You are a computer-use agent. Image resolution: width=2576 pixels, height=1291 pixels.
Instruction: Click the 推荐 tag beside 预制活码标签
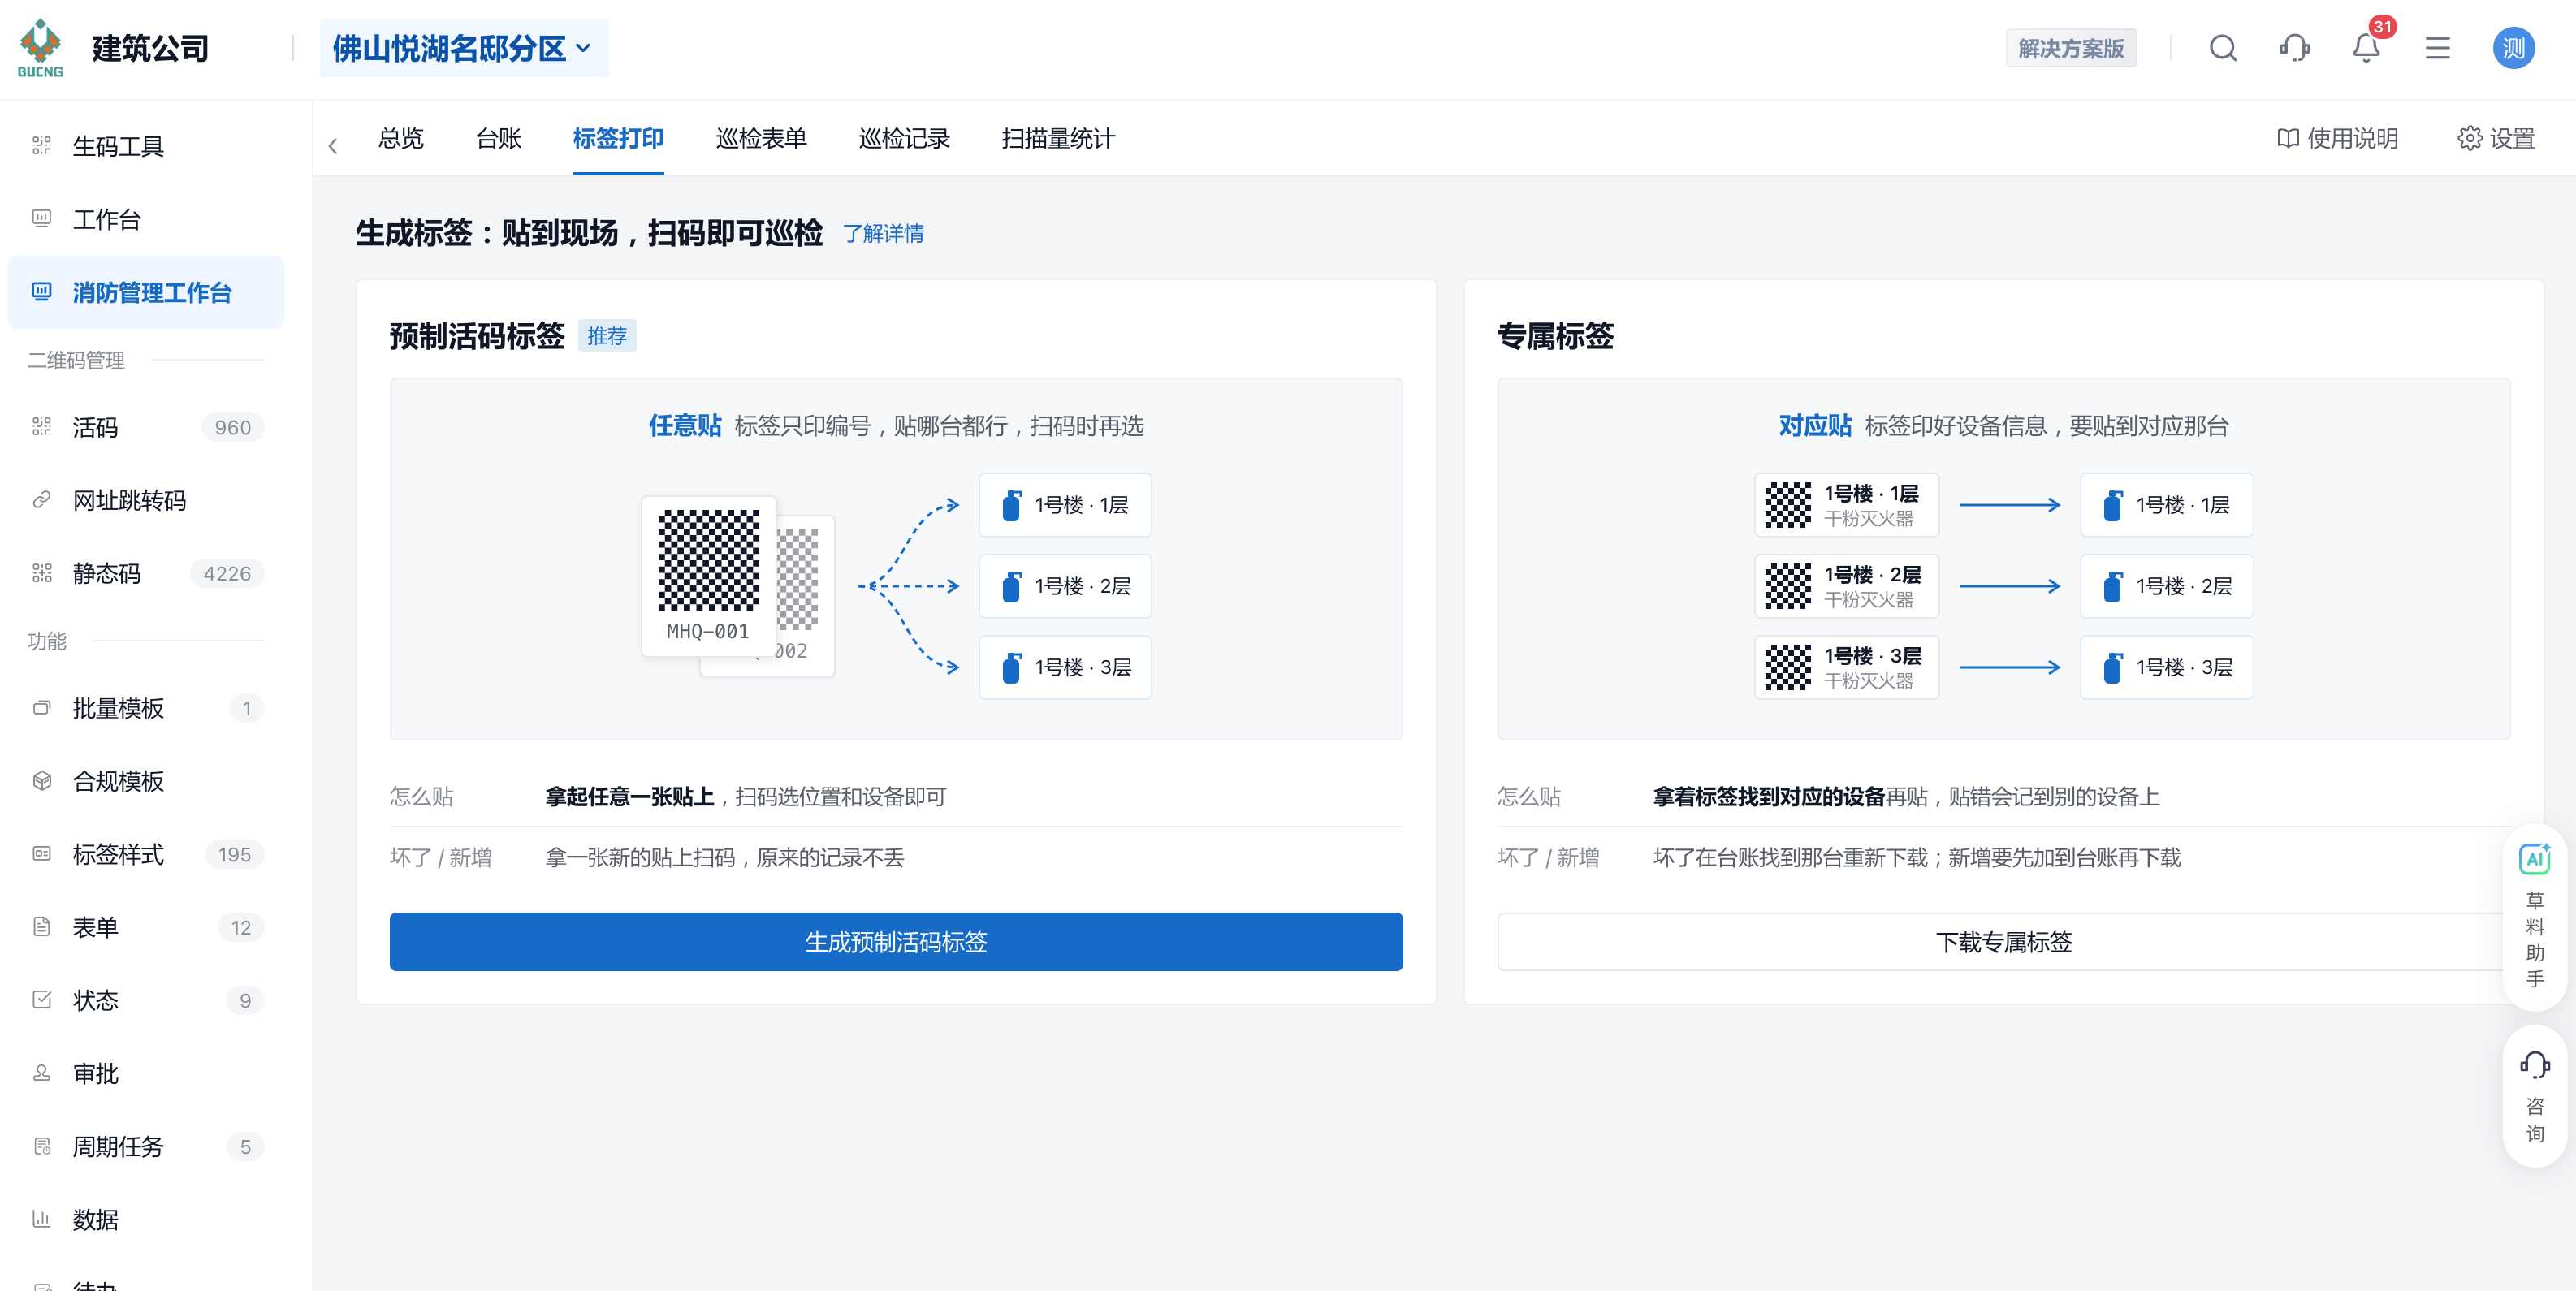[607, 336]
